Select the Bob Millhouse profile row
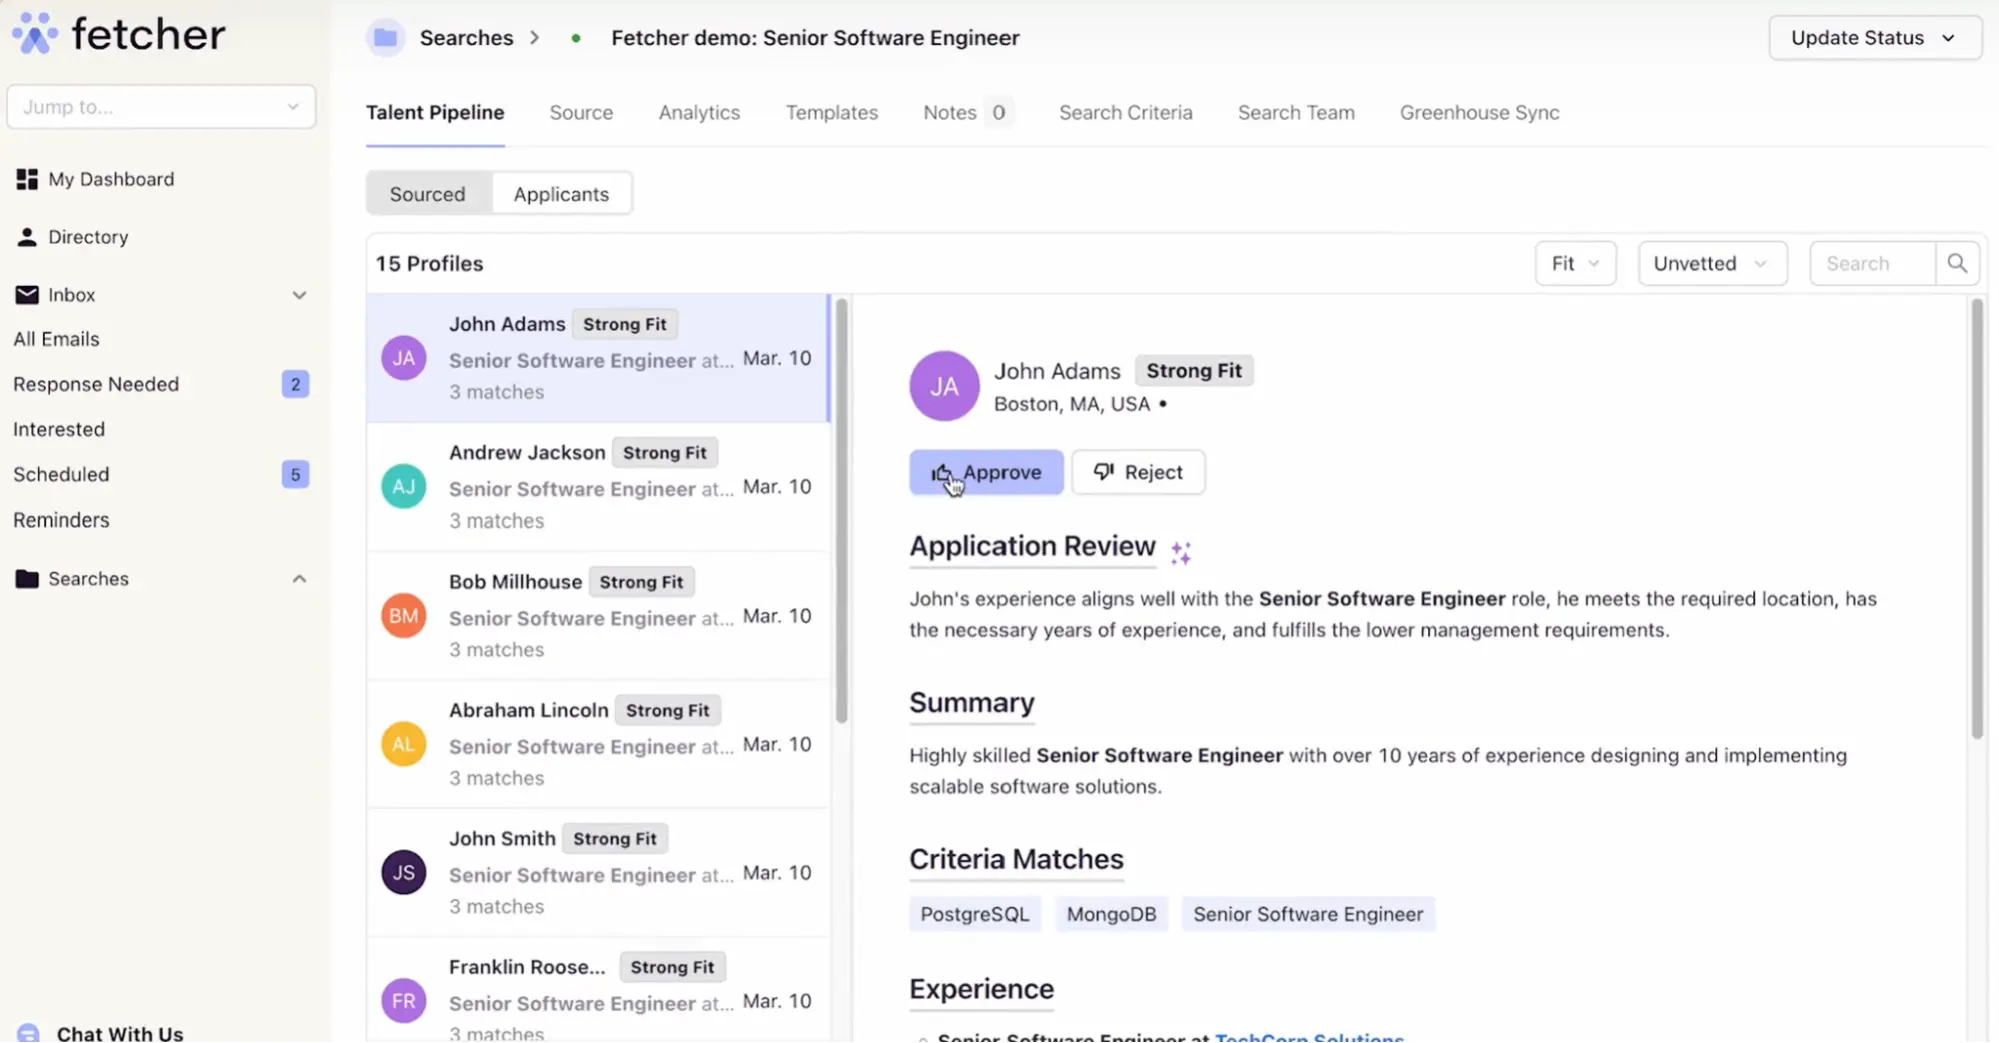The width and height of the screenshot is (1999, 1043). pyautogui.click(x=598, y=616)
